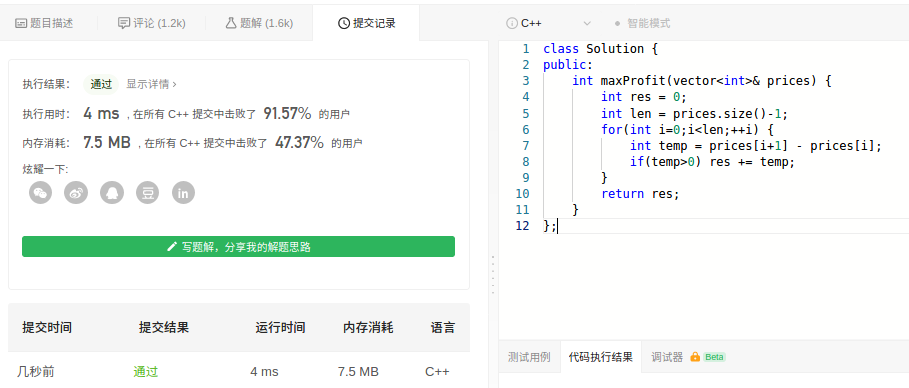Click the pencil icon on green button
This screenshot has width=909, height=388.
pyautogui.click(x=171, y=246)
